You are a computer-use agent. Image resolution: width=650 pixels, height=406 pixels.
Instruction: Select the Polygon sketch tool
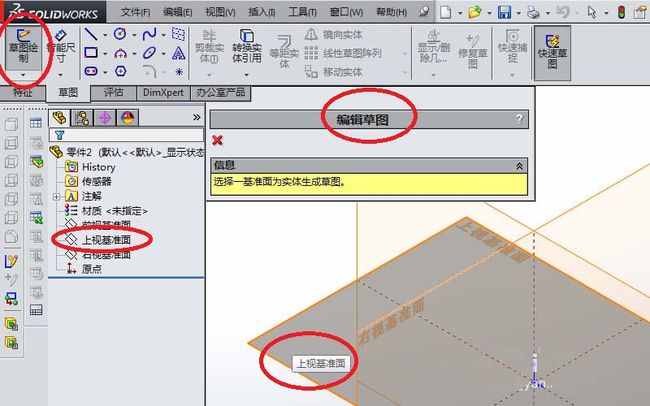120,71
